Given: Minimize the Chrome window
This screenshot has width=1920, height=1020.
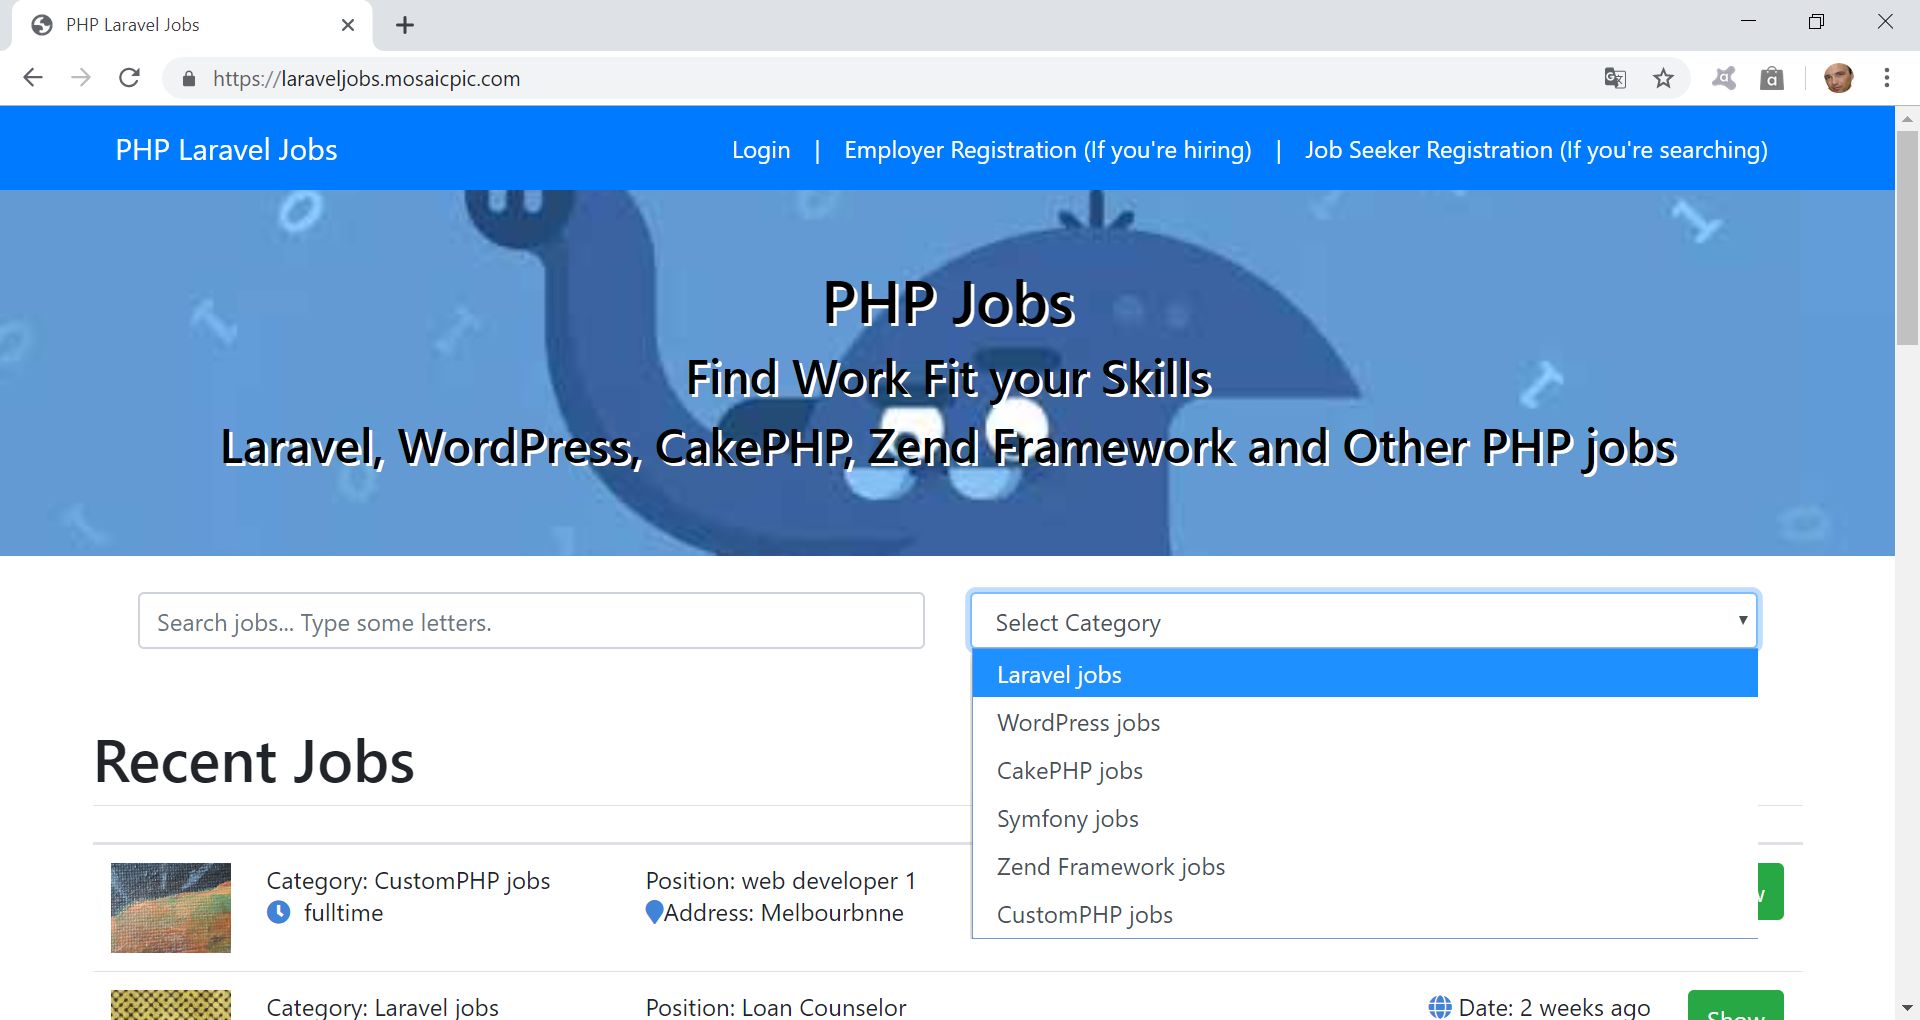Looking at the screenshot, I should (1748, 22).
